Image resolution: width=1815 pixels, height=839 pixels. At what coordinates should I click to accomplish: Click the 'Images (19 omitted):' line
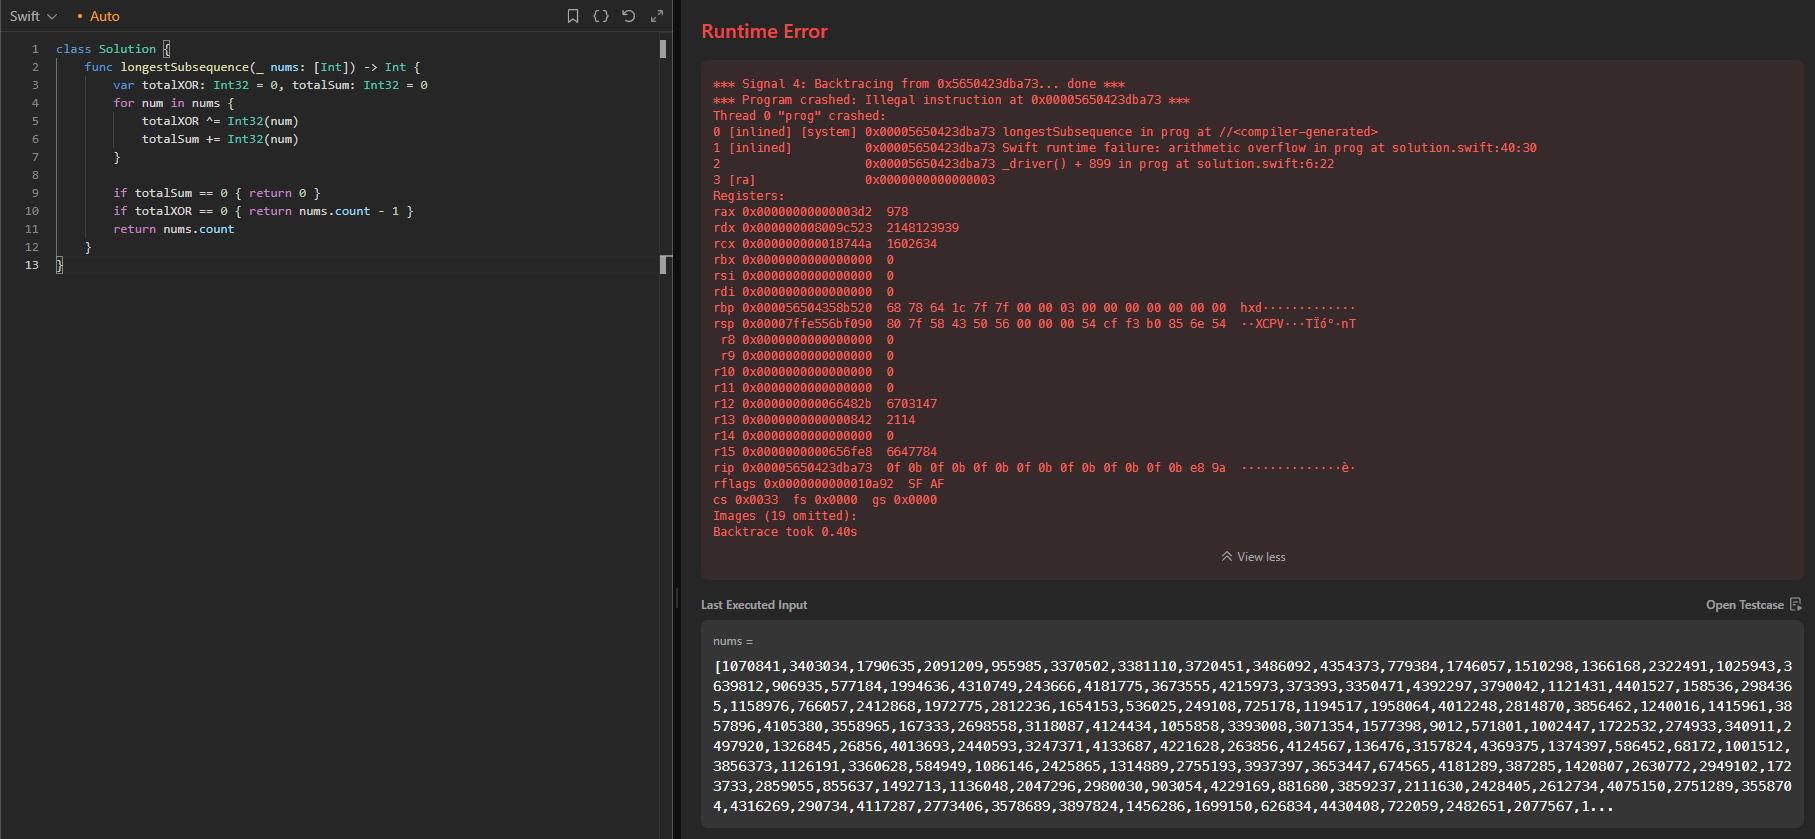pos(785,516)
